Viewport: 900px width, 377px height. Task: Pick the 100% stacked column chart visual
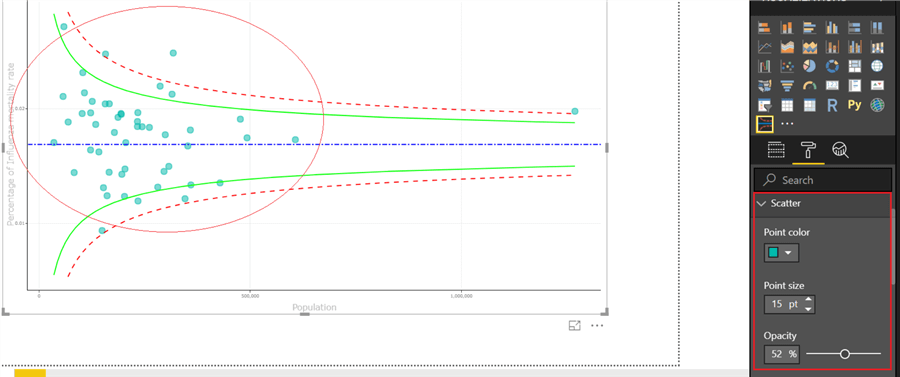point(877,28)
